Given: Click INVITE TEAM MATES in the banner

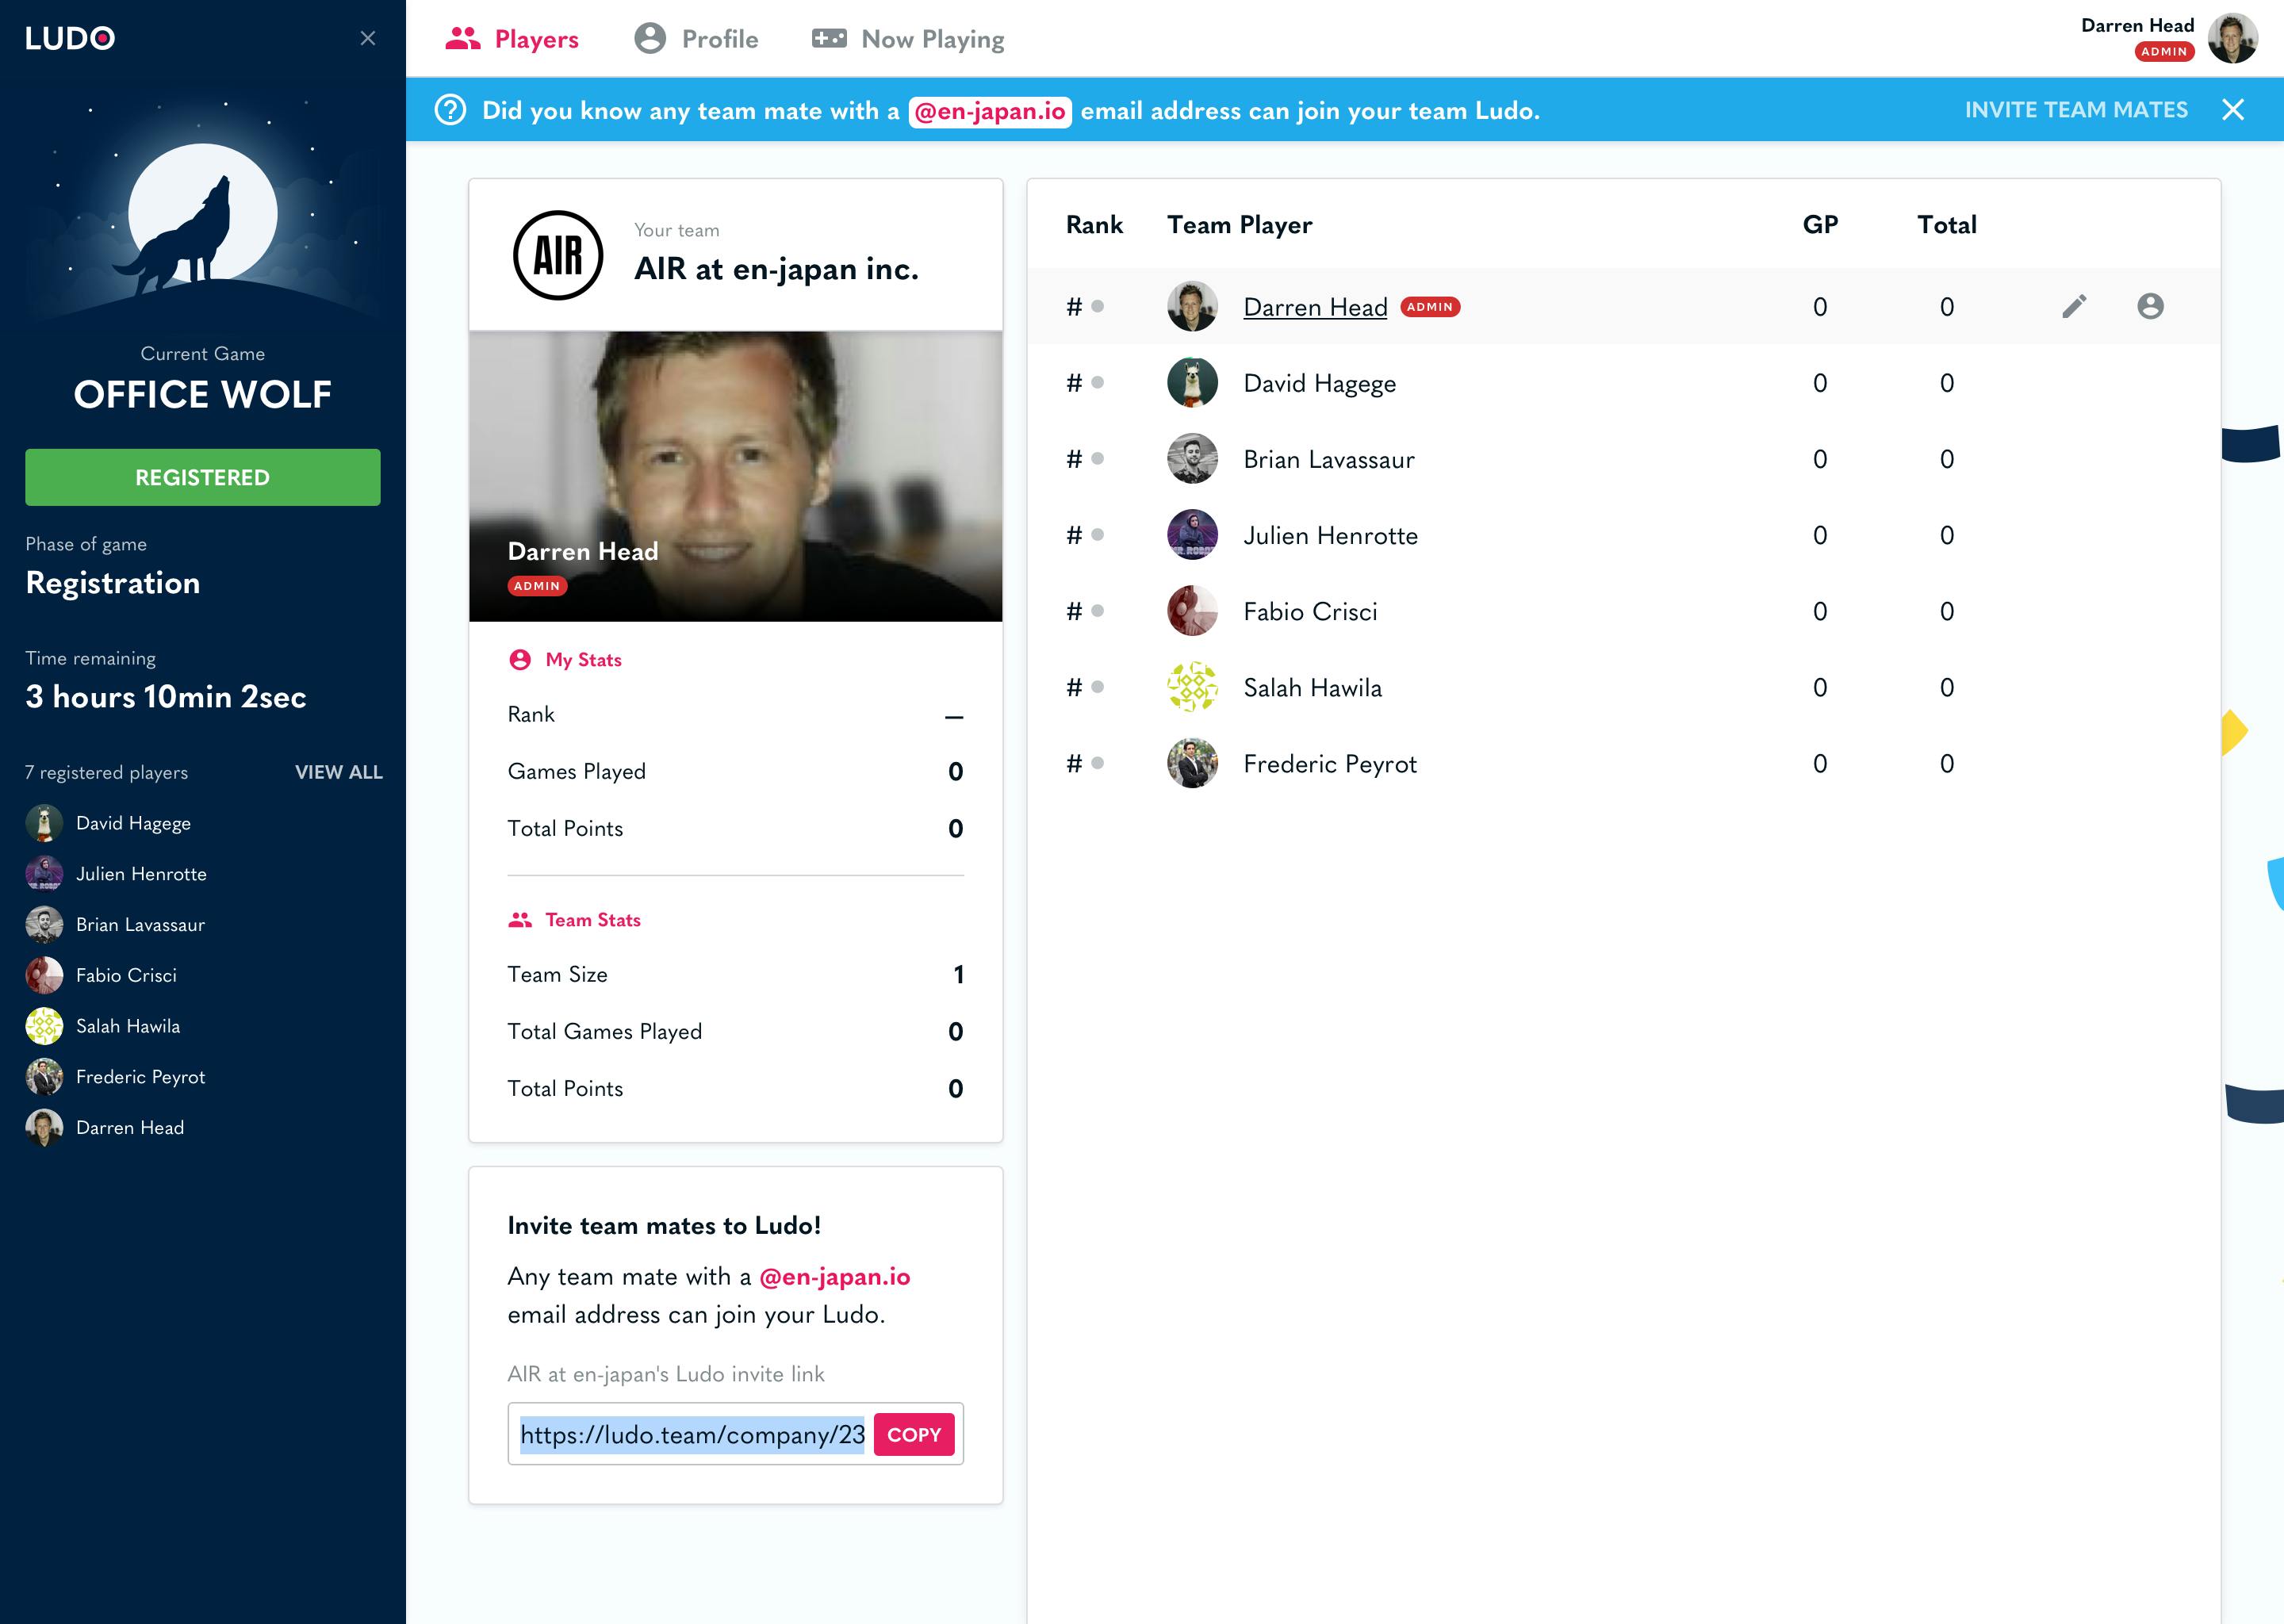Looking at the screenshot, I should (x=2076, y=110).
